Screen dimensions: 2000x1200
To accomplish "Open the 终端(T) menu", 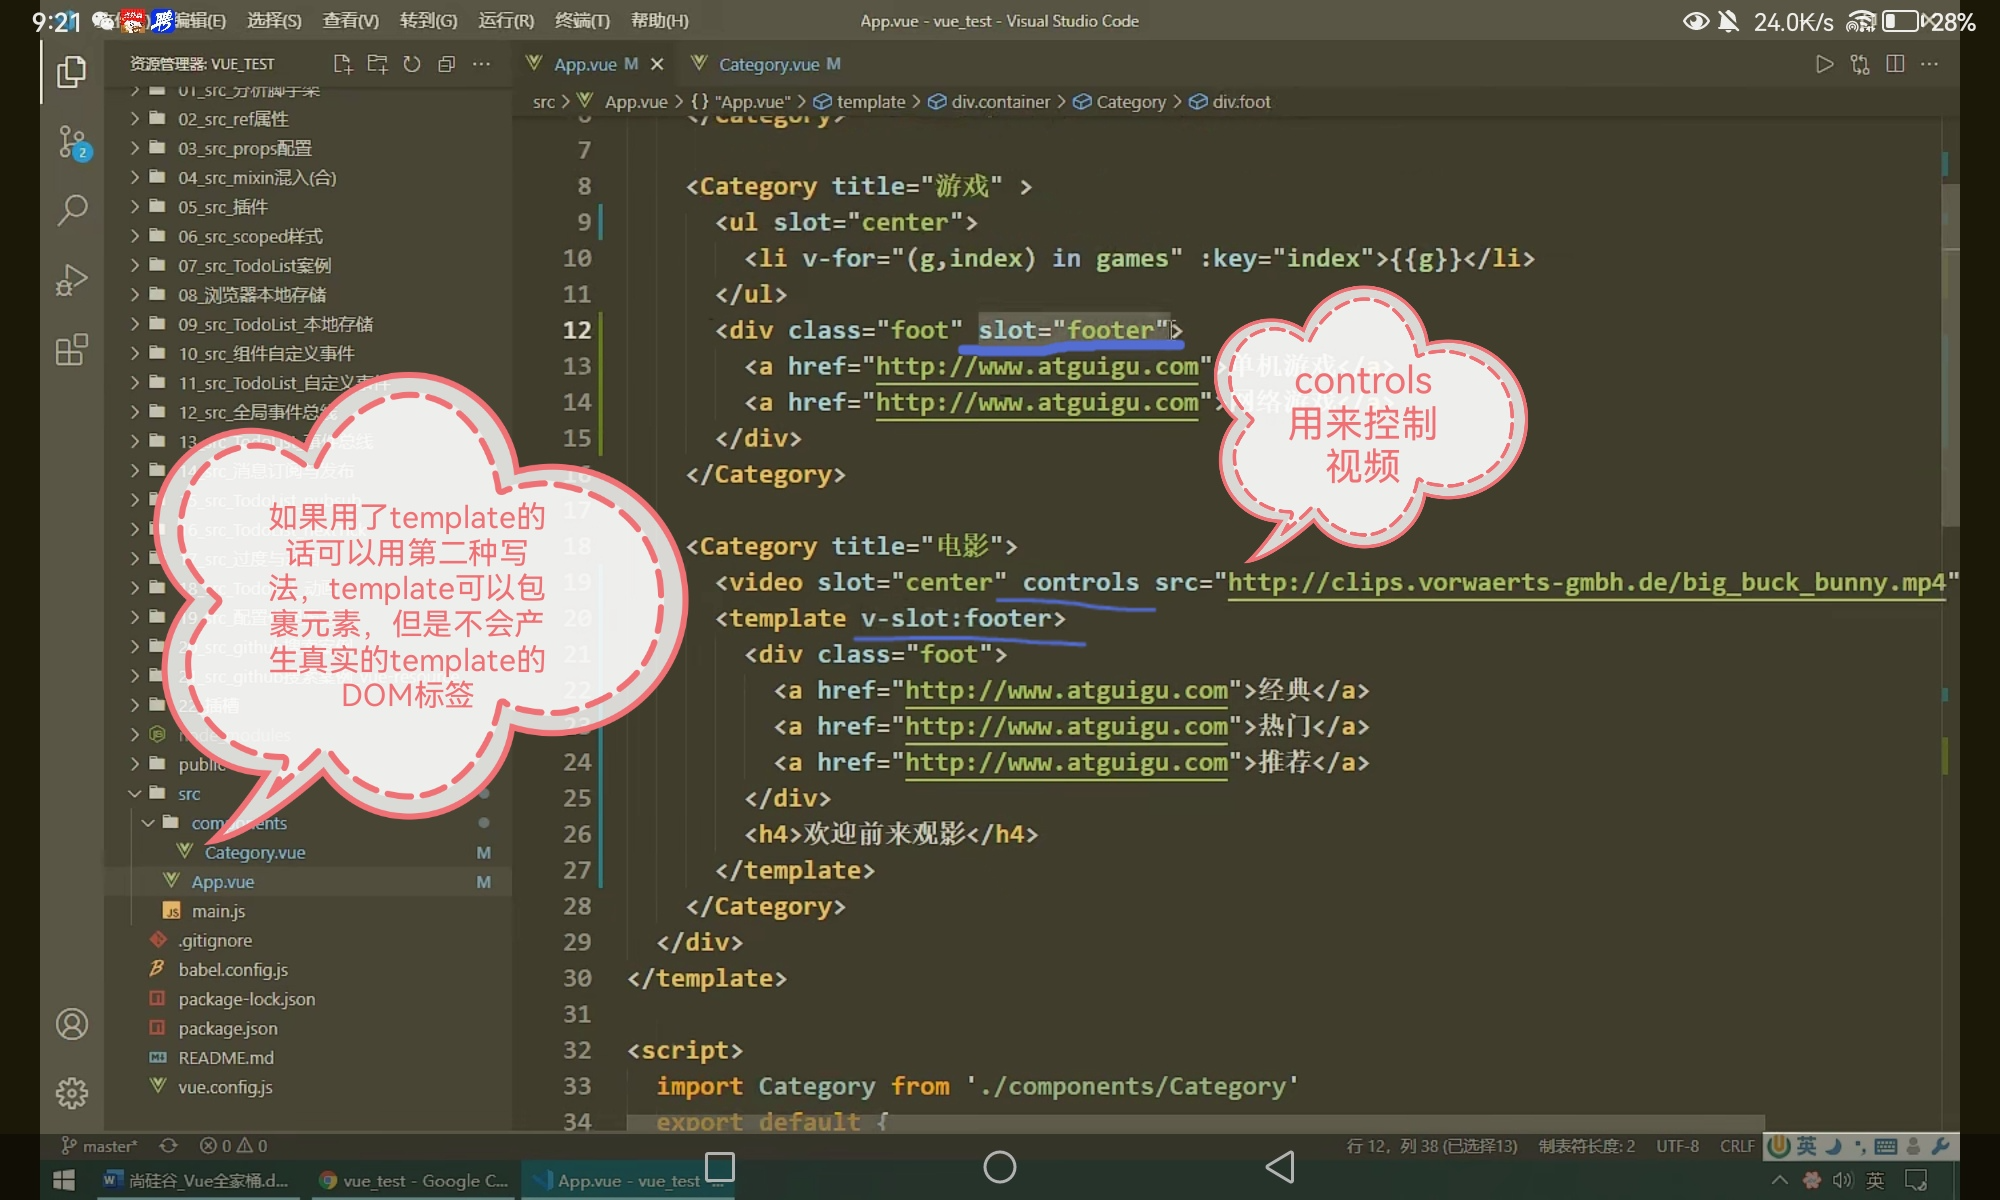I will point(582,20).
